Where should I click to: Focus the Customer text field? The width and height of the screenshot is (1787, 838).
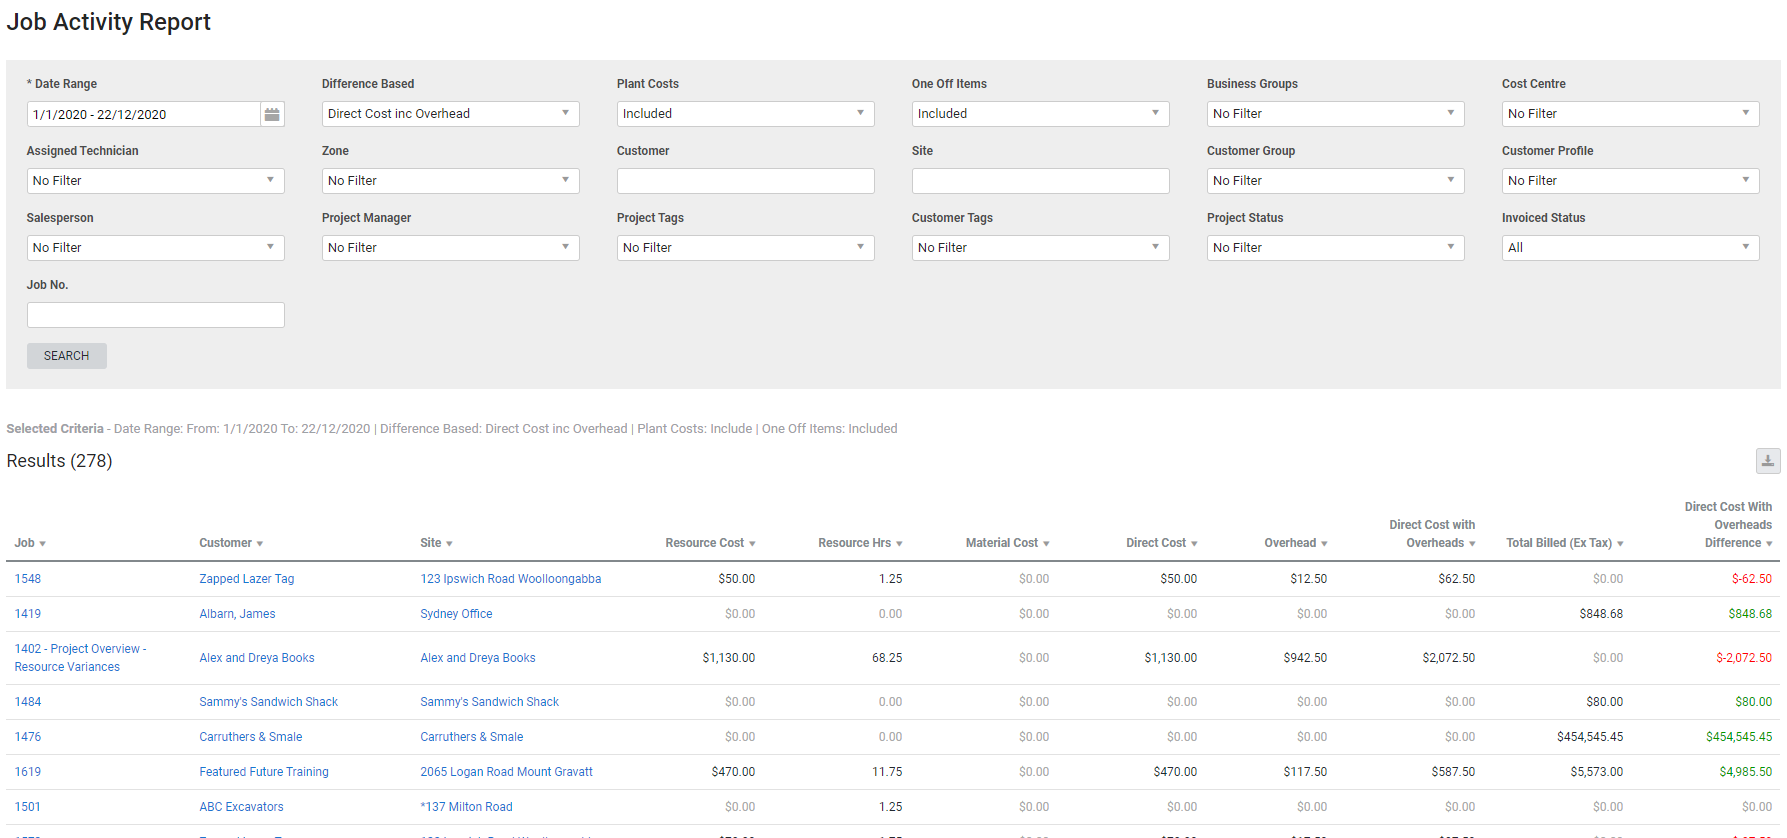745,181
